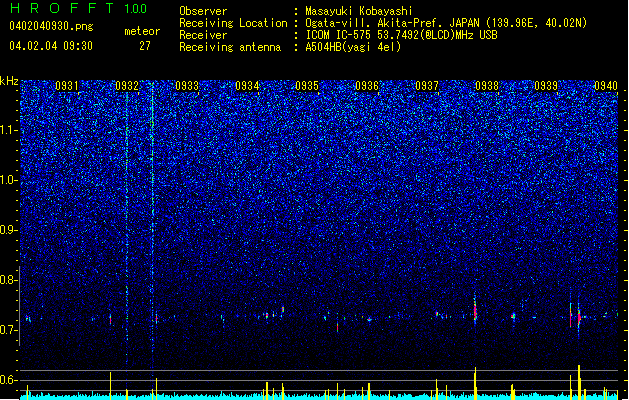Click the kHz frequency axis unit label
Screen dimensions: 629x400
(9, 81)
